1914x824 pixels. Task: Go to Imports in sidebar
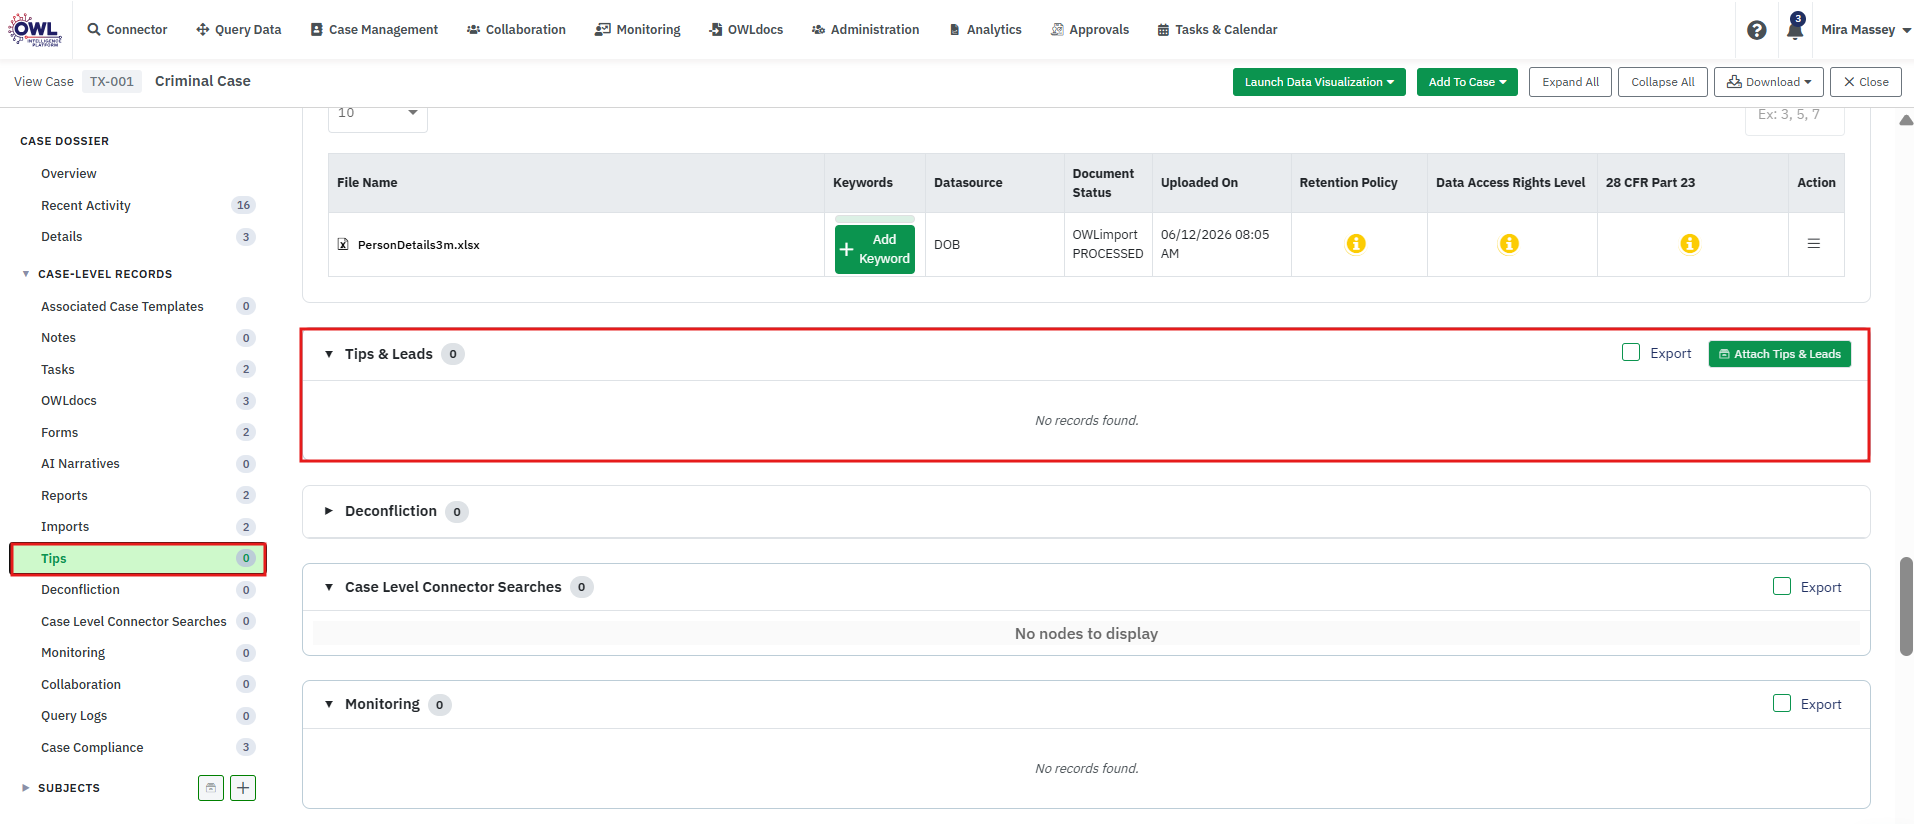[65, 527]
